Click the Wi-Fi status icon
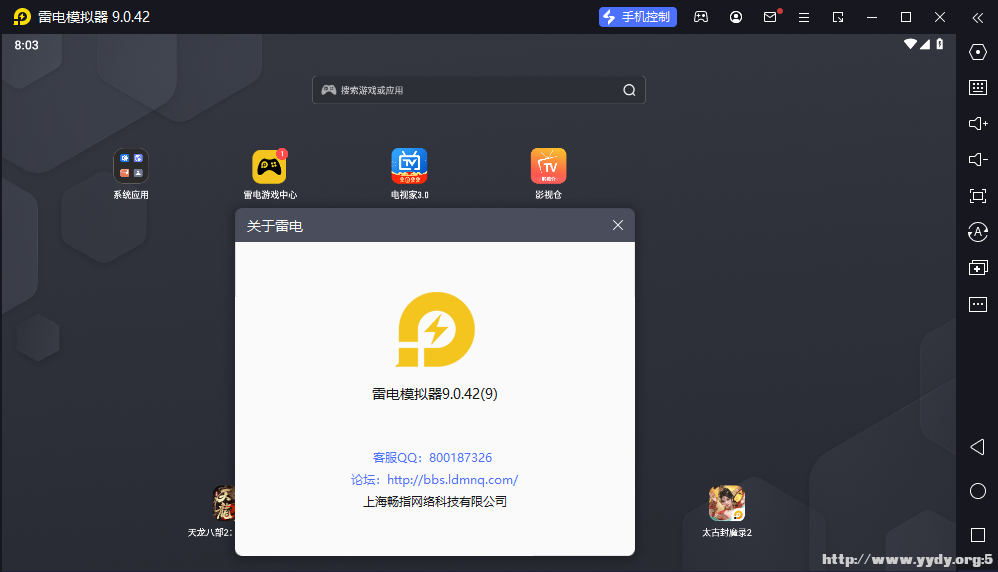The height and width of the screenshot is (572, 998). tap(910, 44)
